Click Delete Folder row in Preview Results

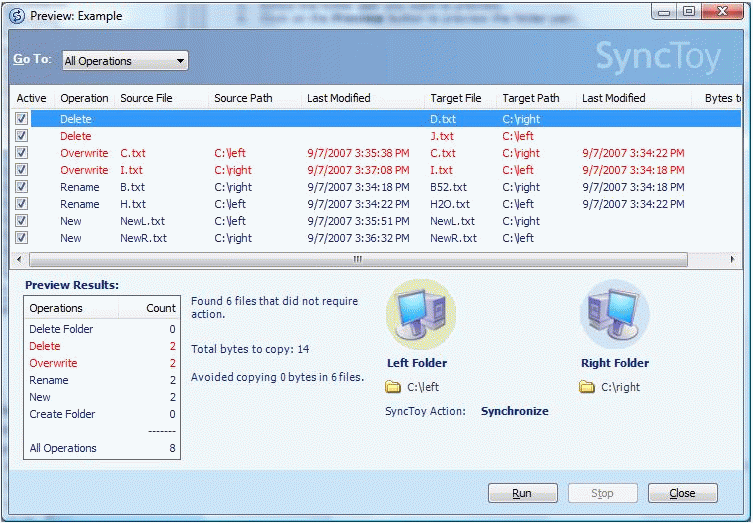(x=102, y=329)
